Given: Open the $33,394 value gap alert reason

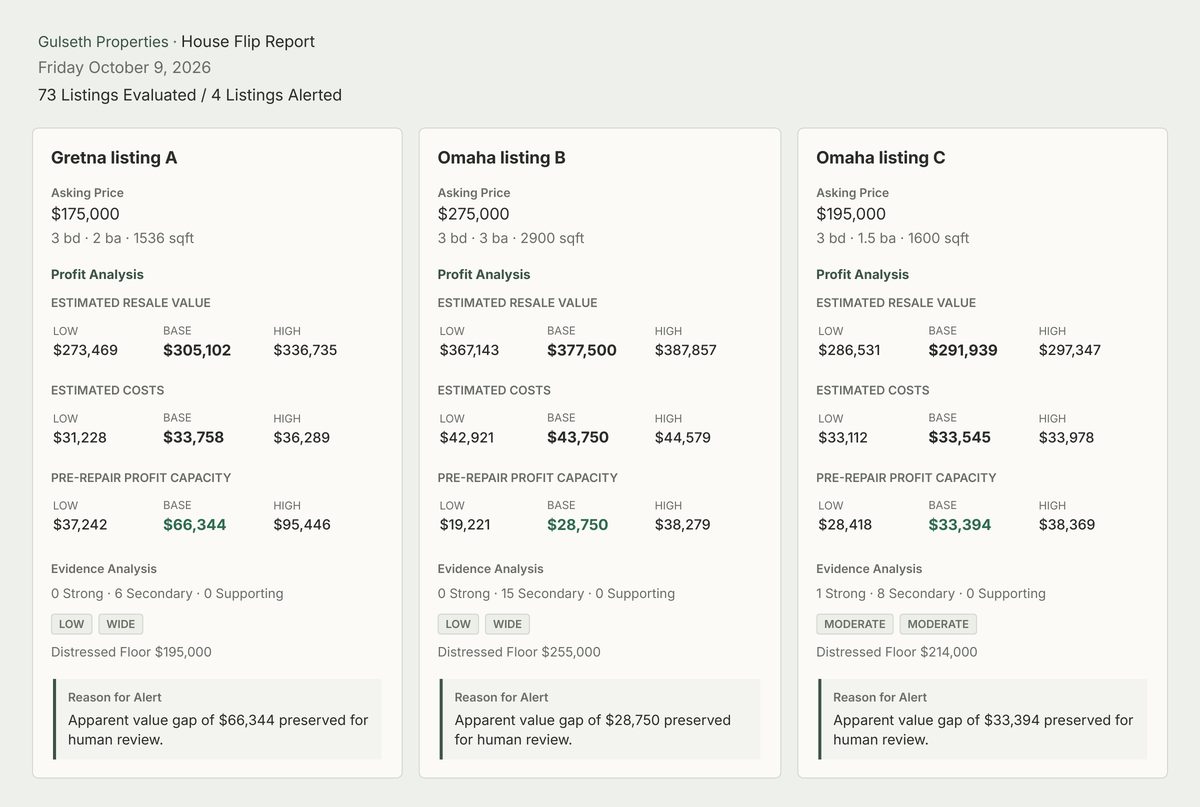Looking at the screenshot, I should coord(983,719).
